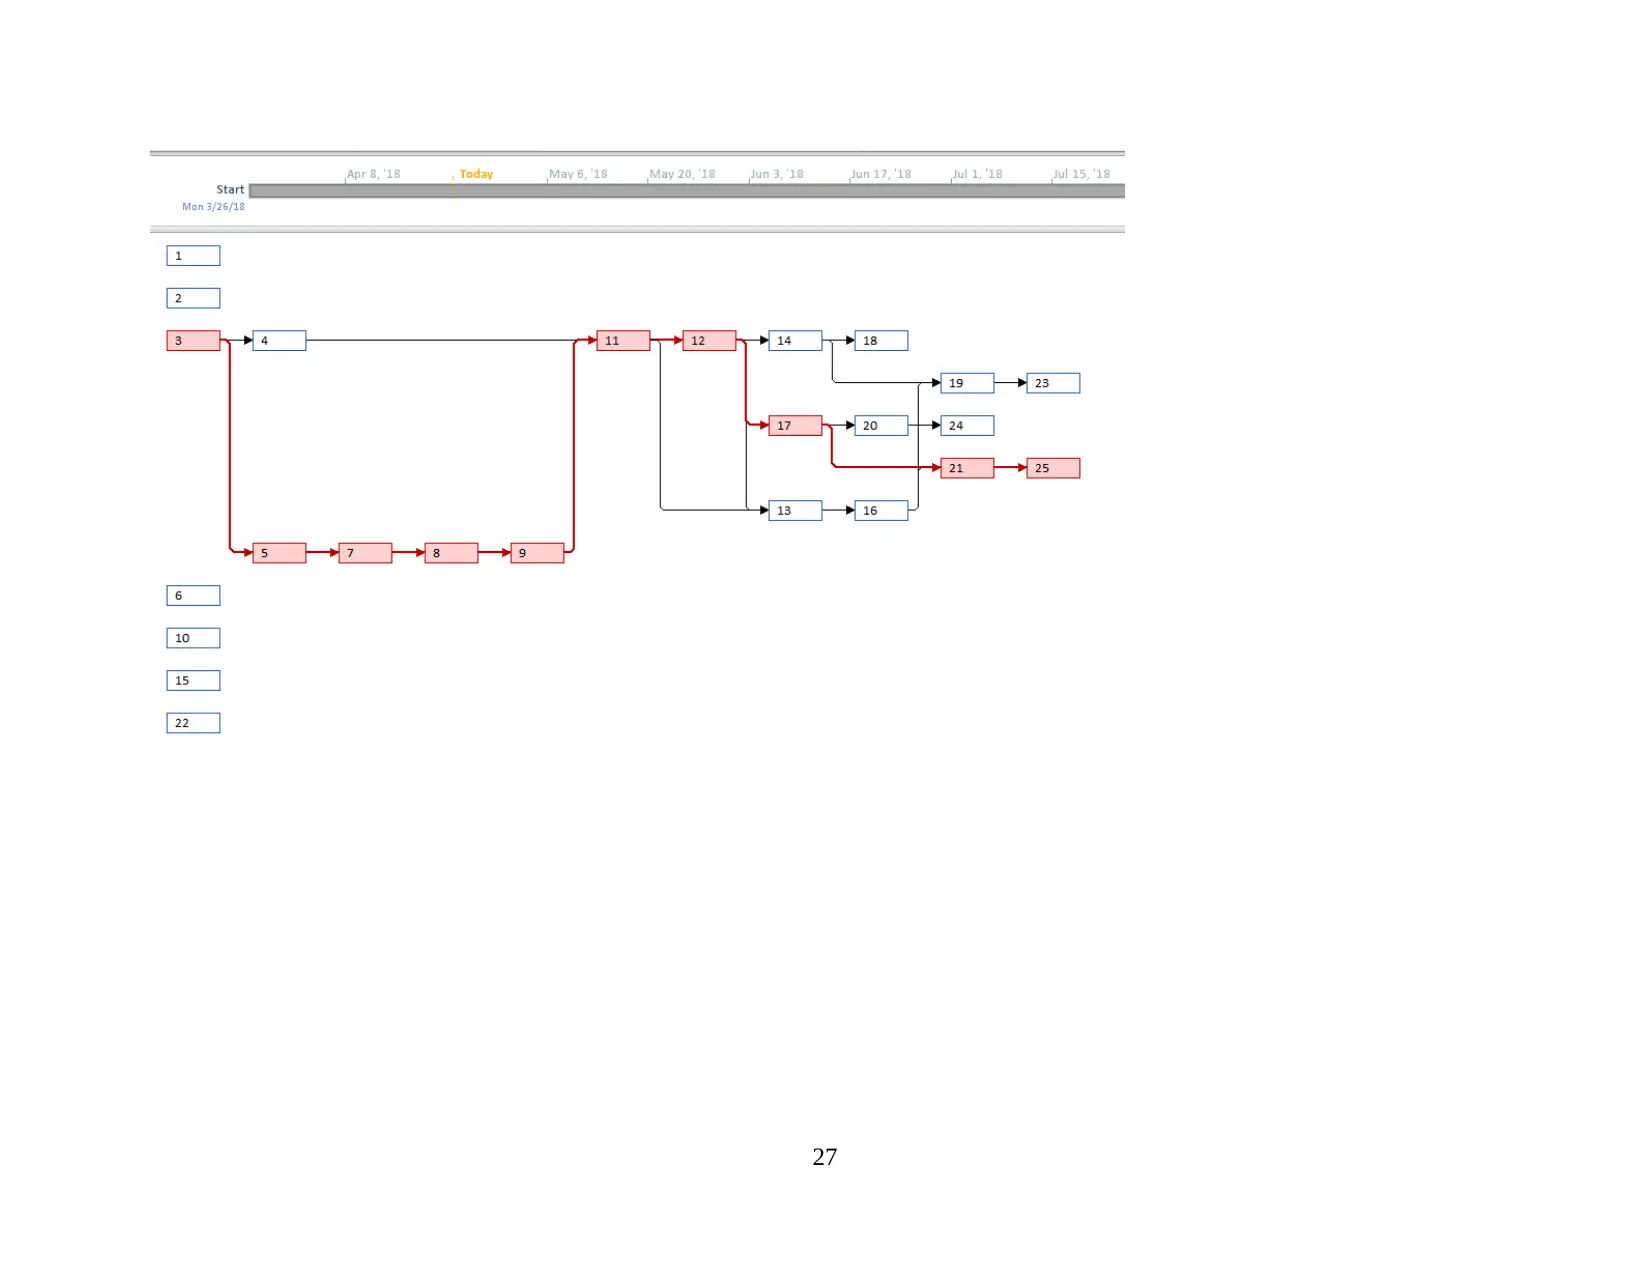The width and height of the screenshot is (1650, 1275).
Task: Select critical task node 21
Action: coord(967,468)
